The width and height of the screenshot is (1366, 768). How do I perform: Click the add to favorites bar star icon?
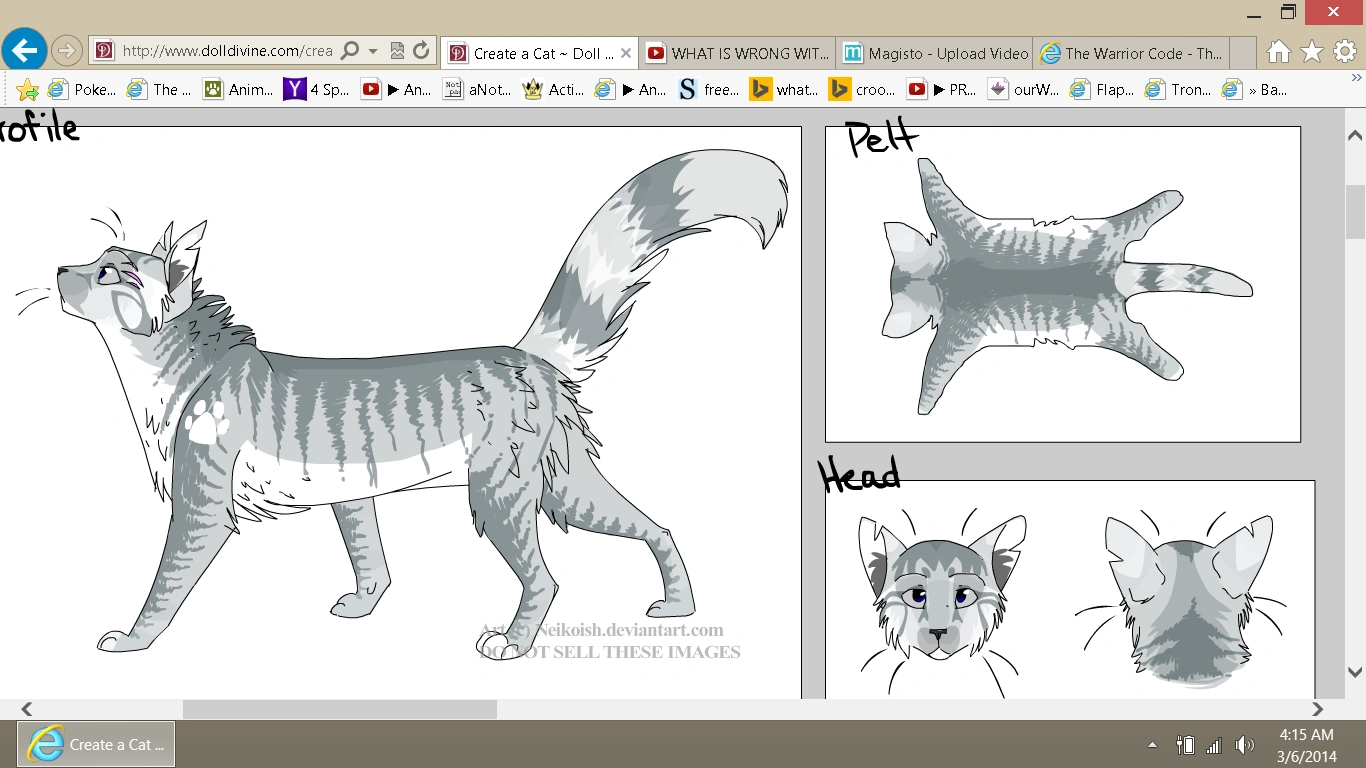click(27, 90)
